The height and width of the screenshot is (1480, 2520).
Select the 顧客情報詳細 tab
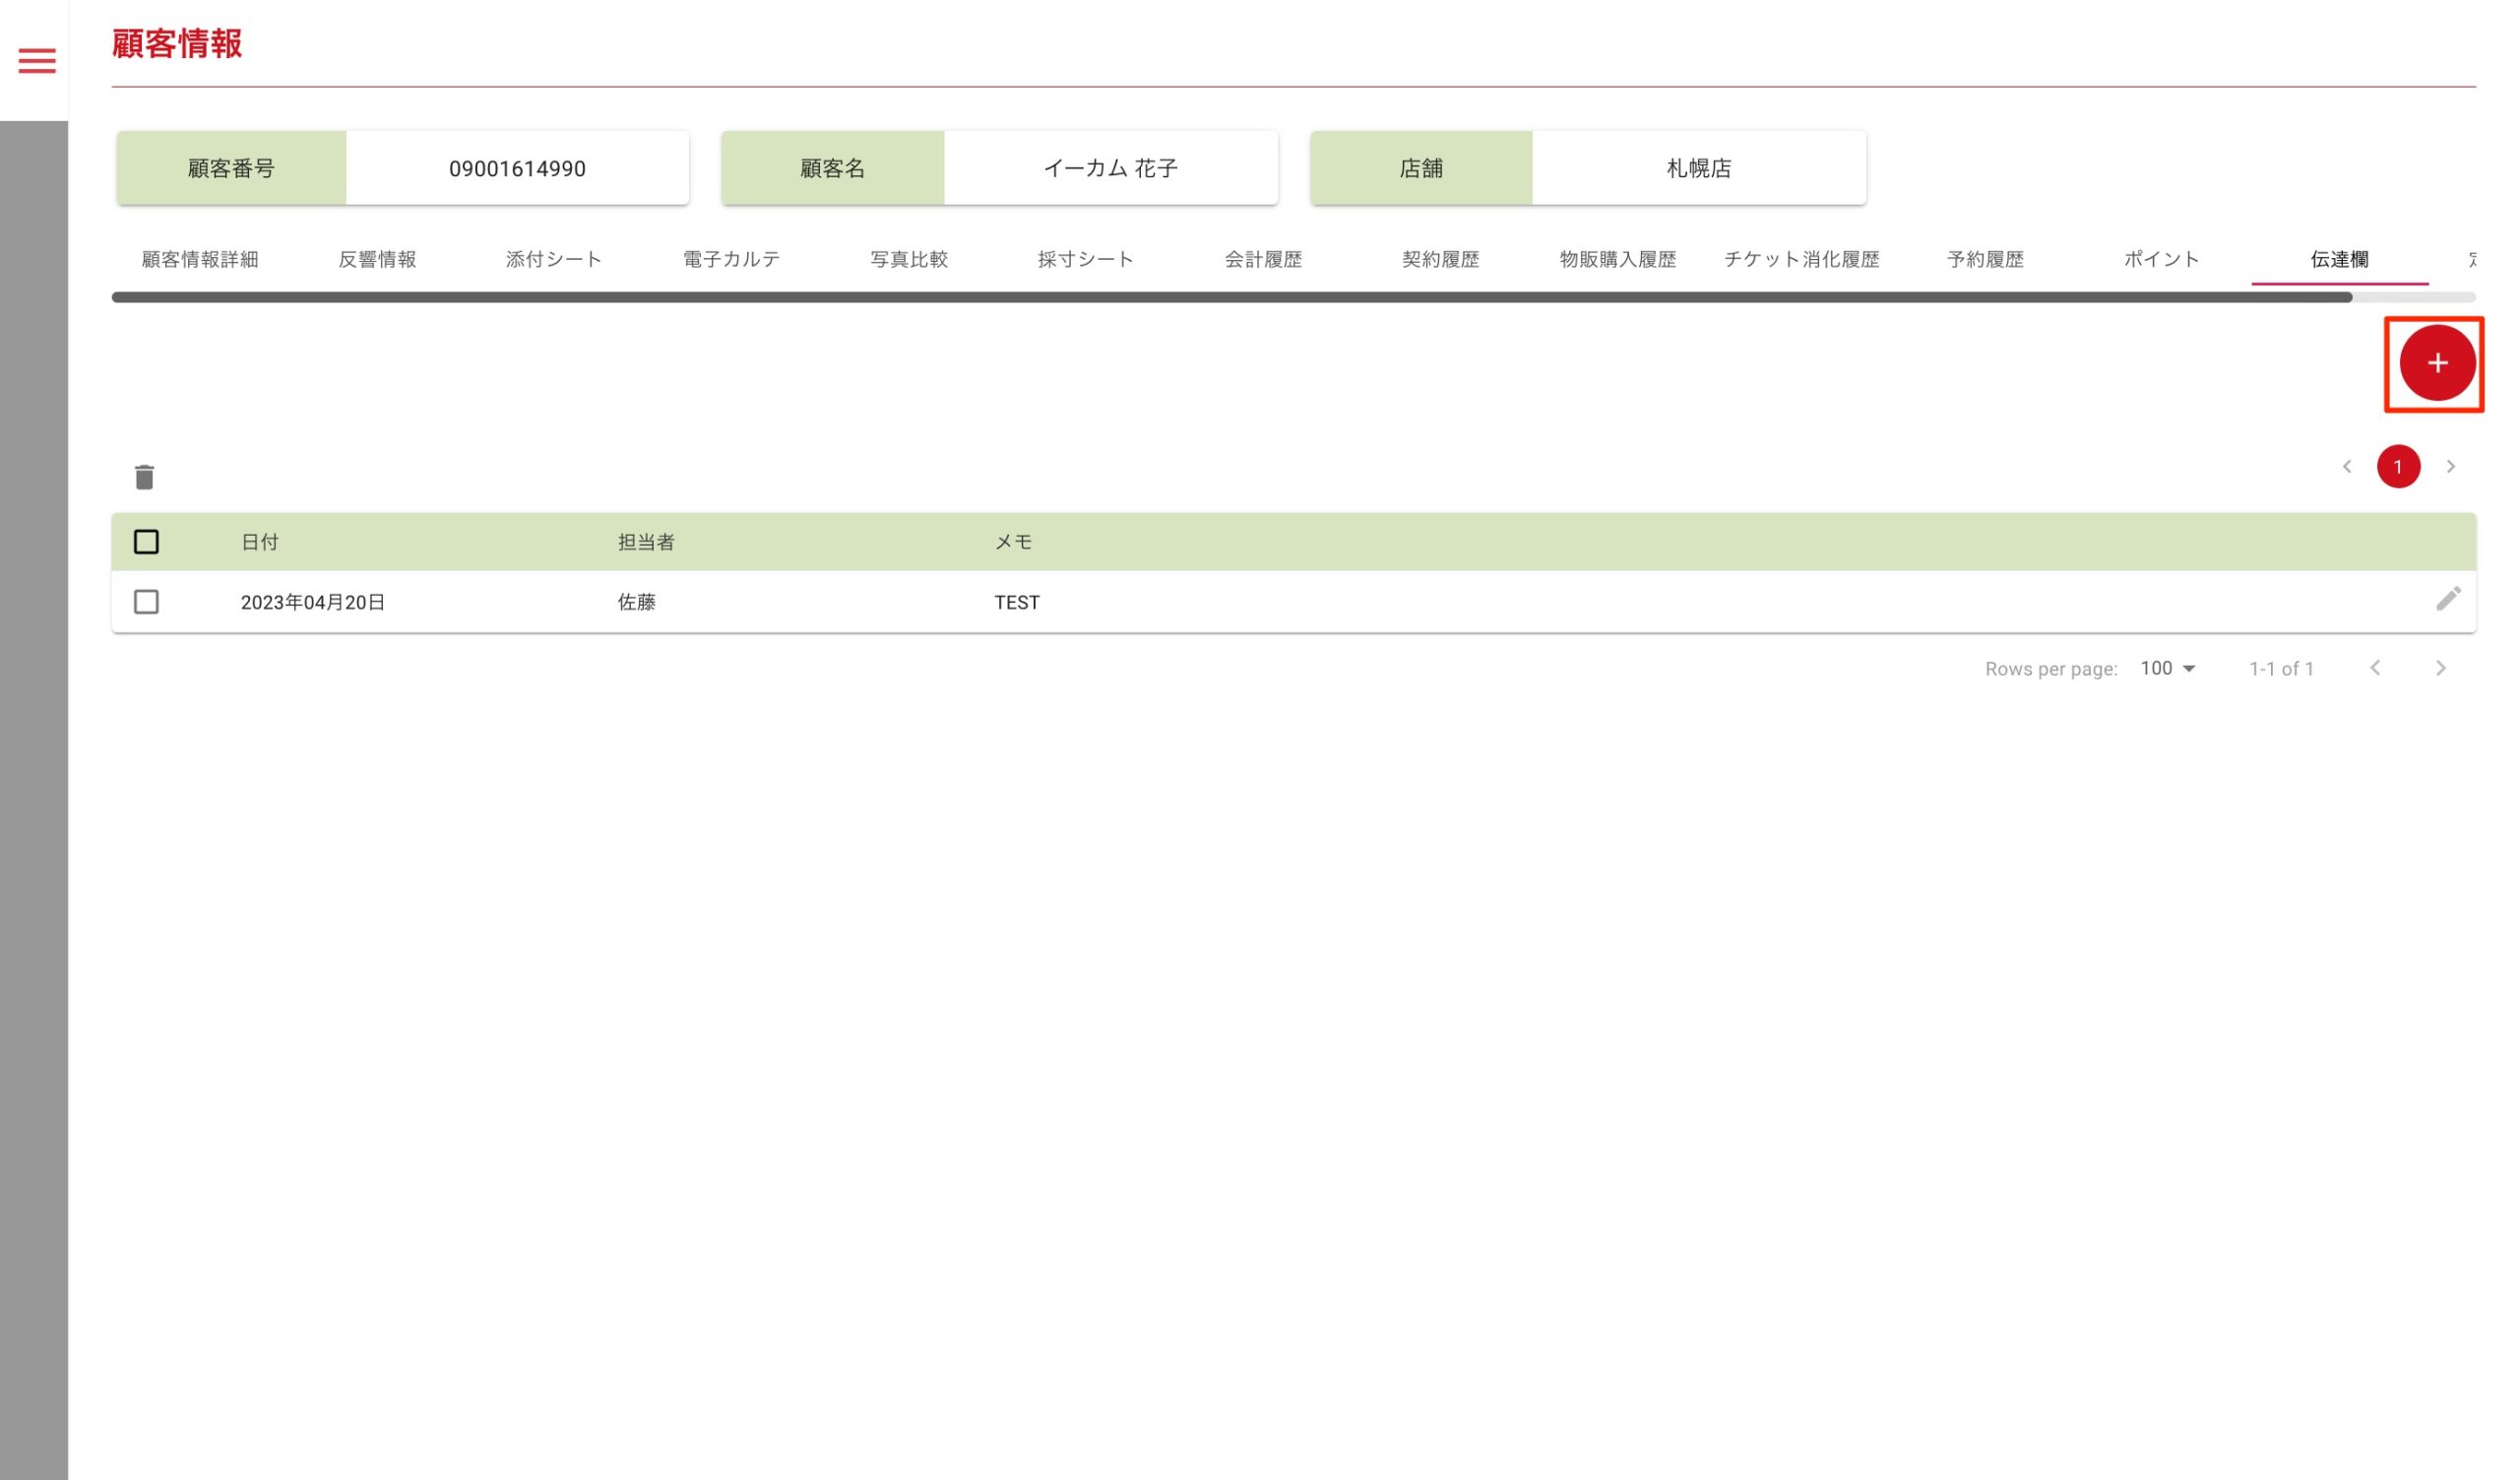point(200,259)
